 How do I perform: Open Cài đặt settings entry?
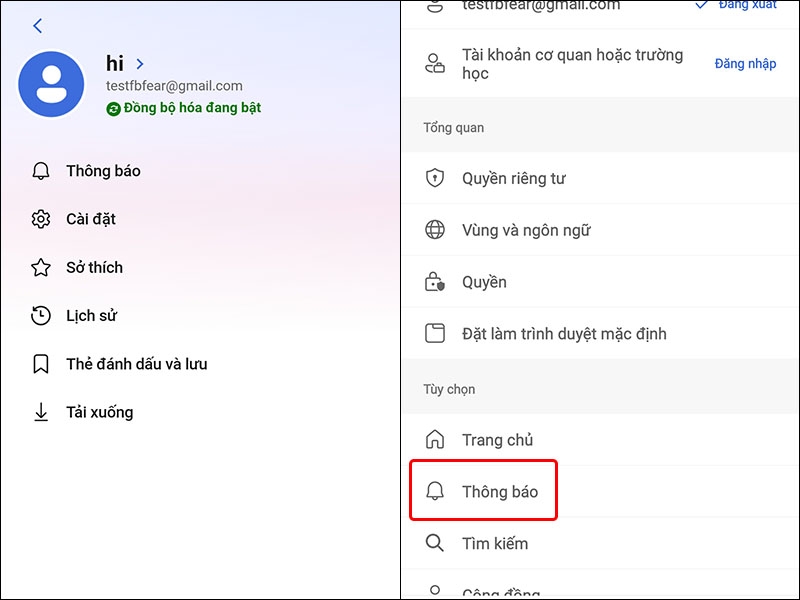[91, 219]
